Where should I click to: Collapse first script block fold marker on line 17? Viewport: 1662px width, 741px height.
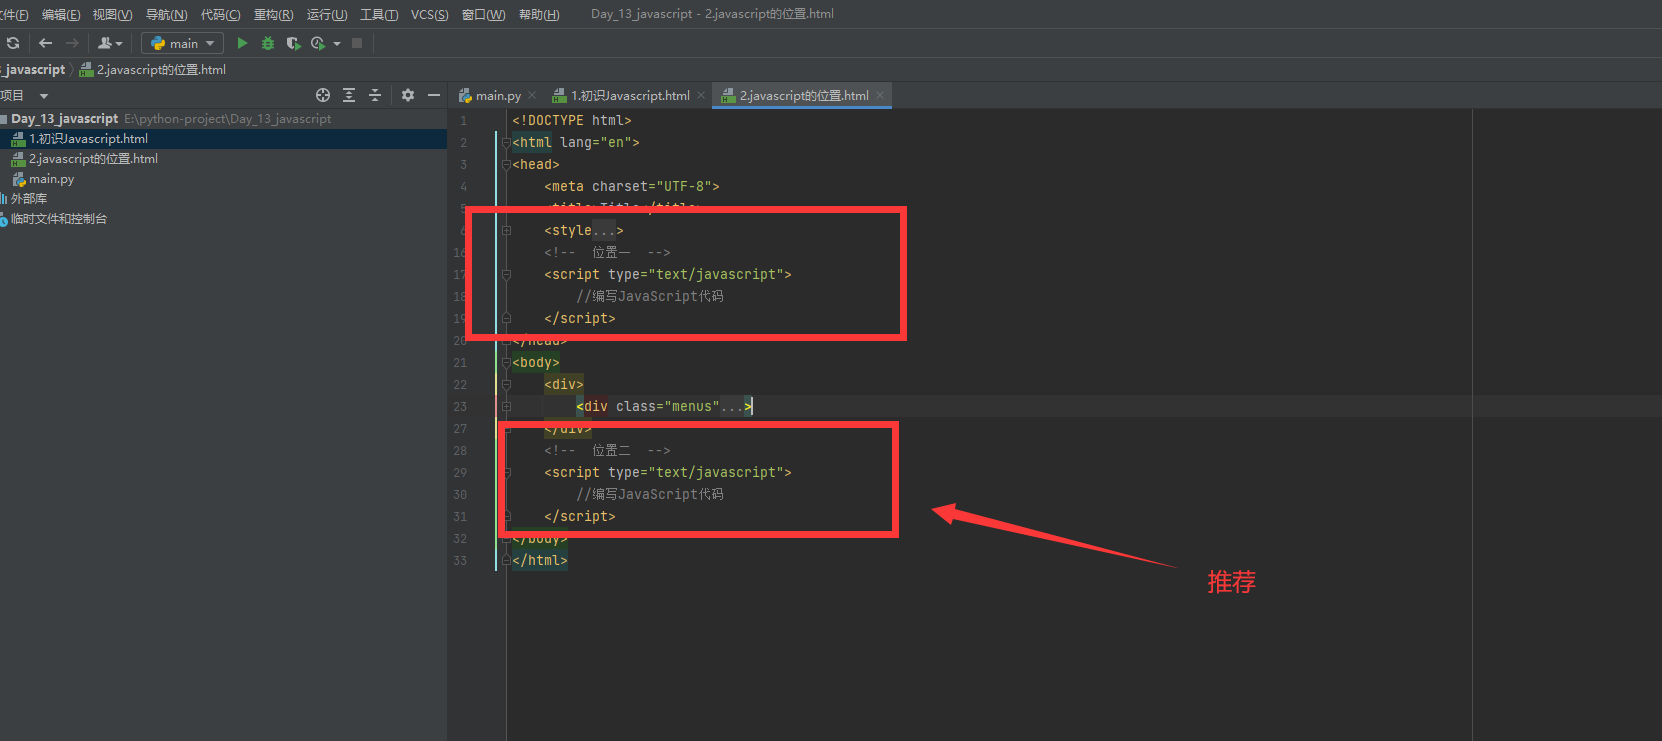coord(506,275)
